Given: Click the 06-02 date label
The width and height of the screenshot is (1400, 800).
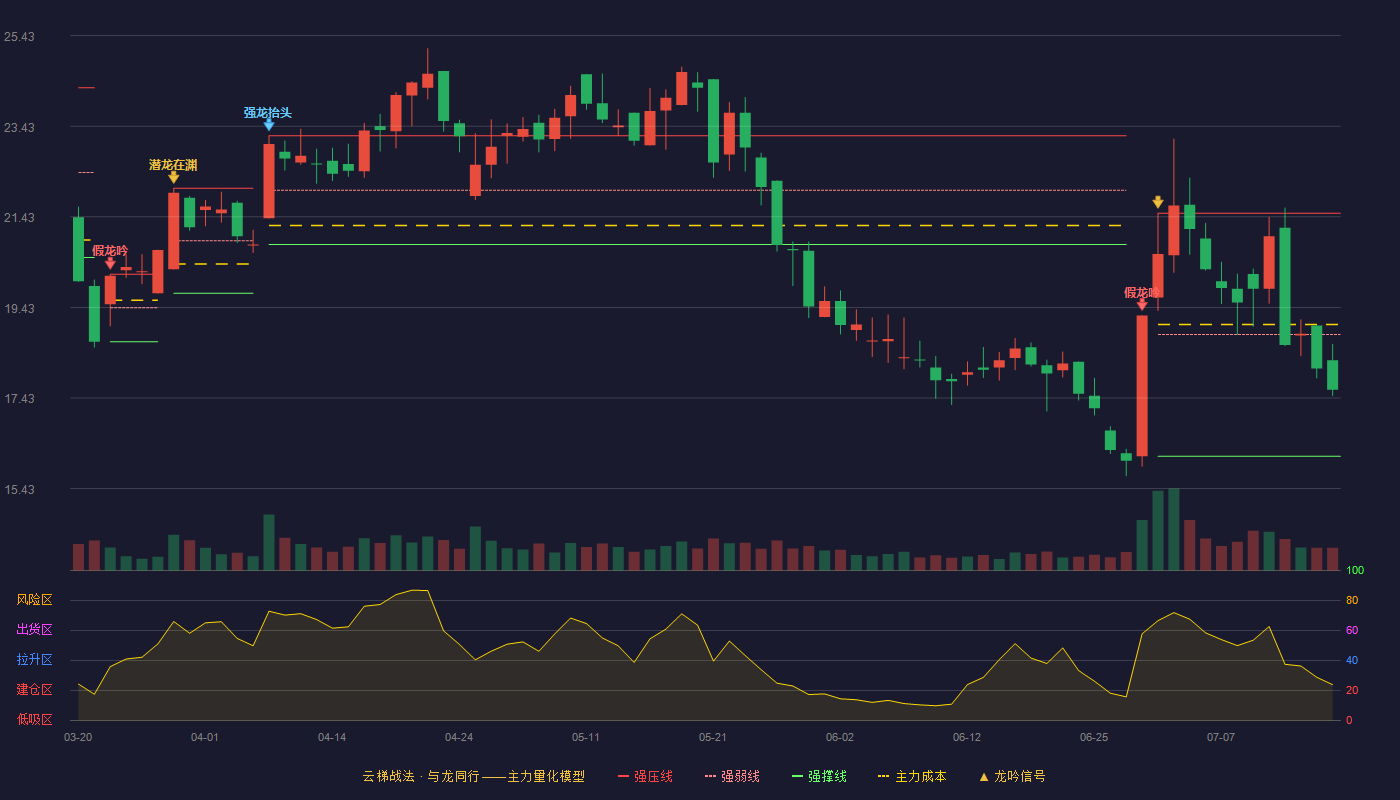Looking at the screenshot, I should coord(840,737).
